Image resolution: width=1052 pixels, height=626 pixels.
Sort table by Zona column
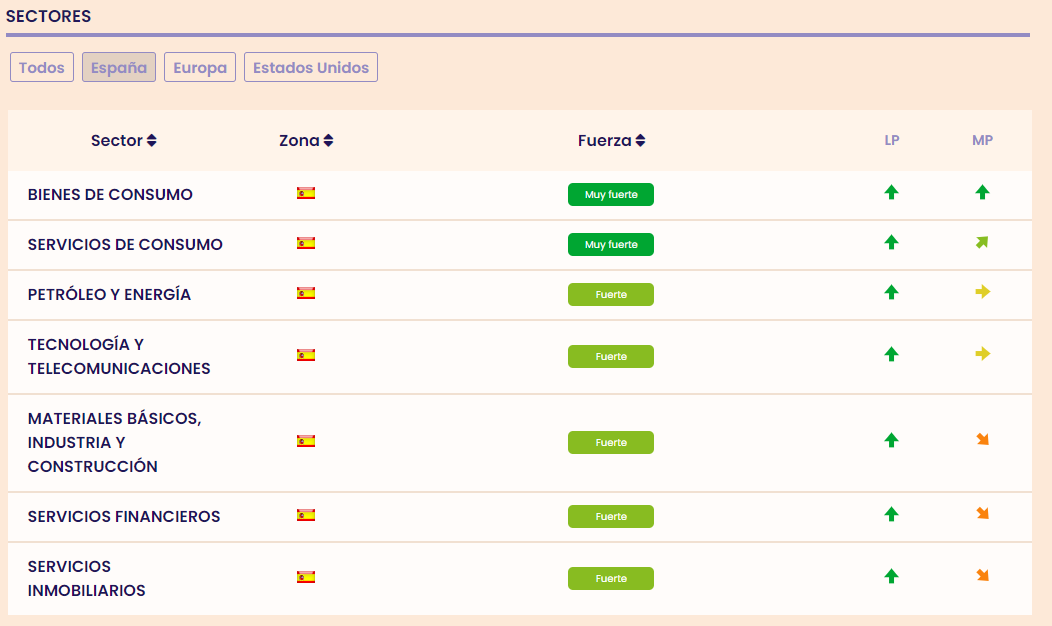click(306, 141)
